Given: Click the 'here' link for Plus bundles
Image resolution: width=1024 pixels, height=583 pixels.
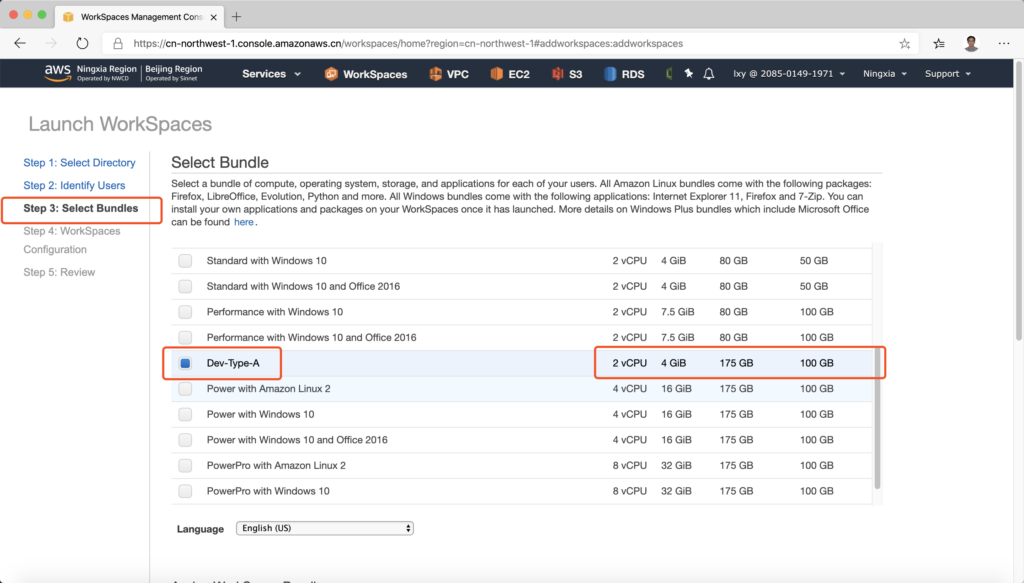Looking at the screenshot, I should click(244, 222).
